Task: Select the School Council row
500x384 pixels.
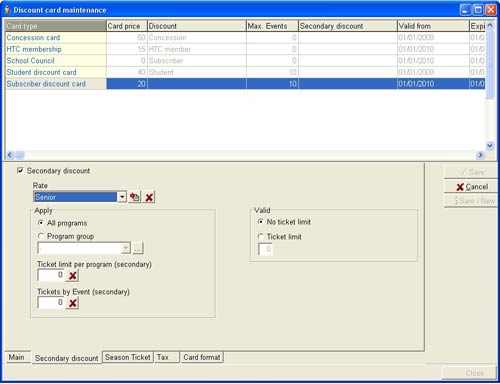Action: click(245, 61)
